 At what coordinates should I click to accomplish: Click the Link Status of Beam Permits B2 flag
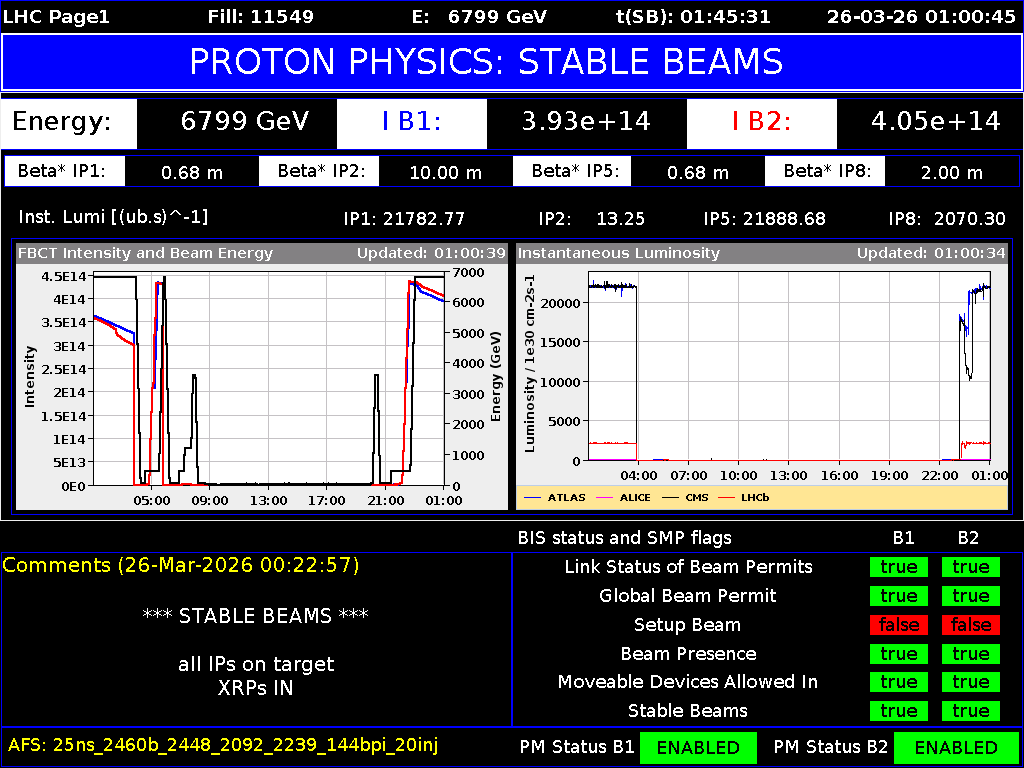[x=968, y=566]
